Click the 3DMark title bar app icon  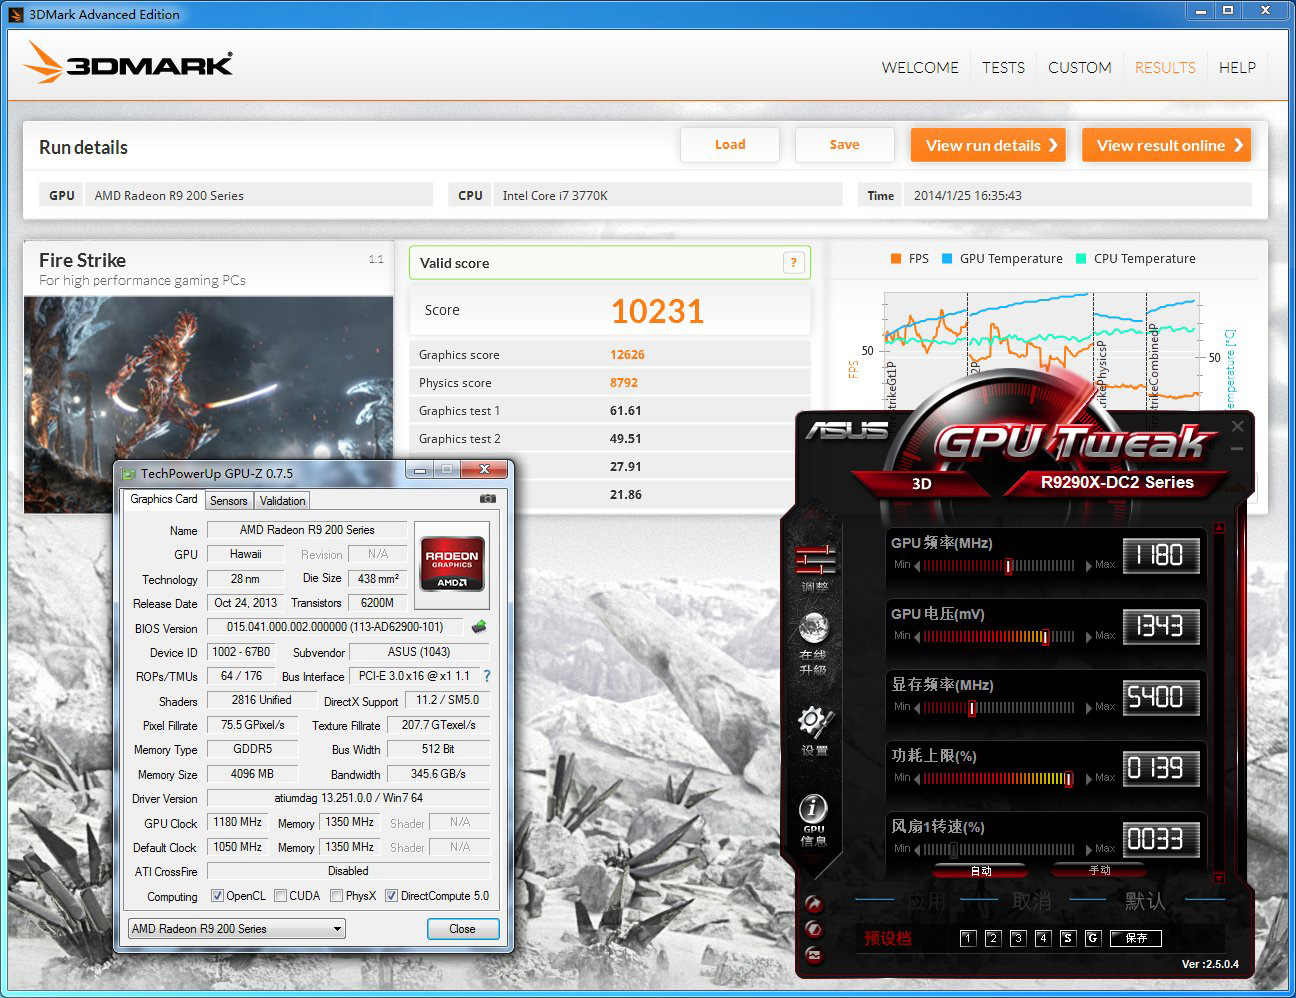click(x=15, y=14)
